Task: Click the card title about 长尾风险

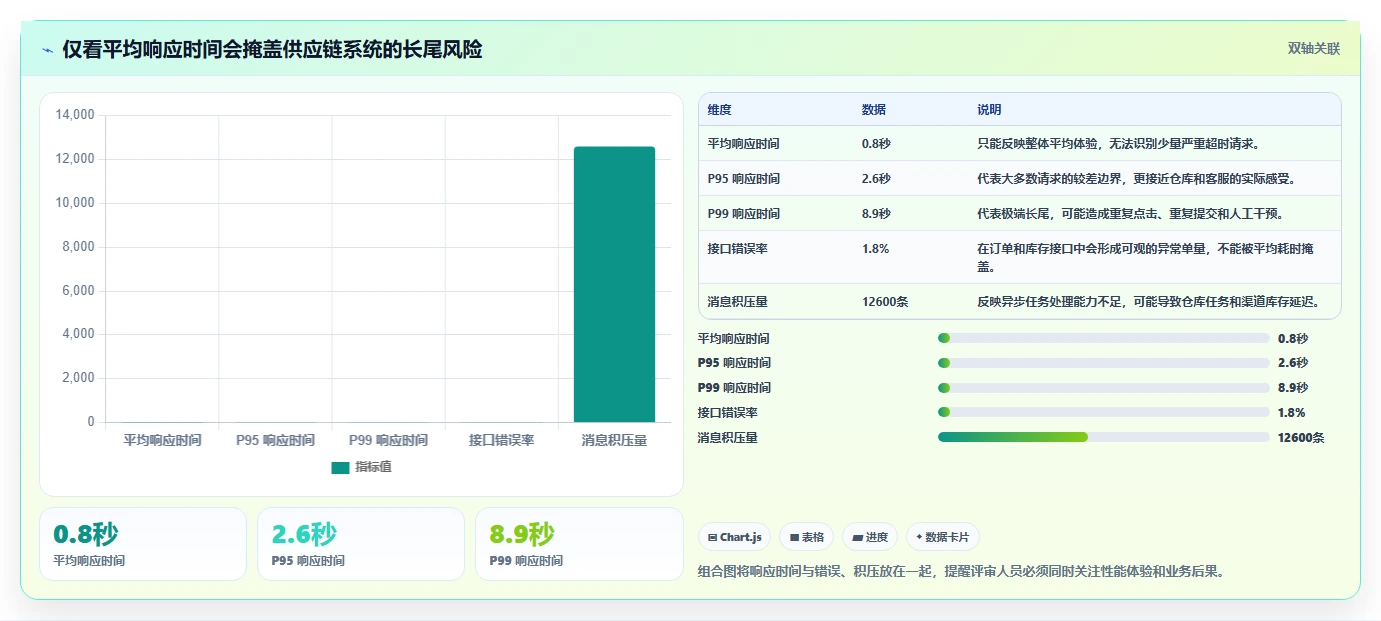Action: [x=272, y=50]
